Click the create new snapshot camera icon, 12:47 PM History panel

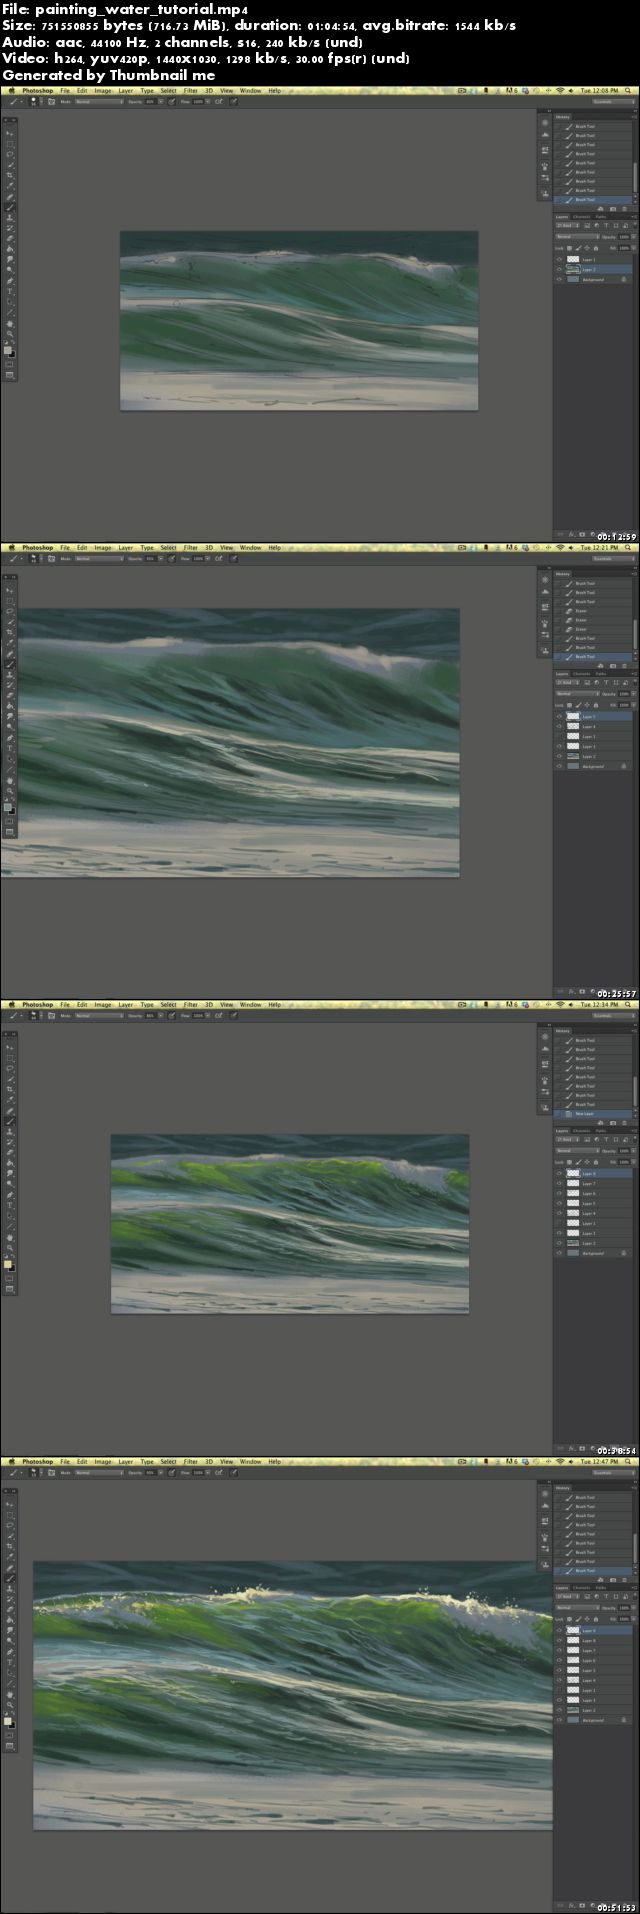point(613,1580)
